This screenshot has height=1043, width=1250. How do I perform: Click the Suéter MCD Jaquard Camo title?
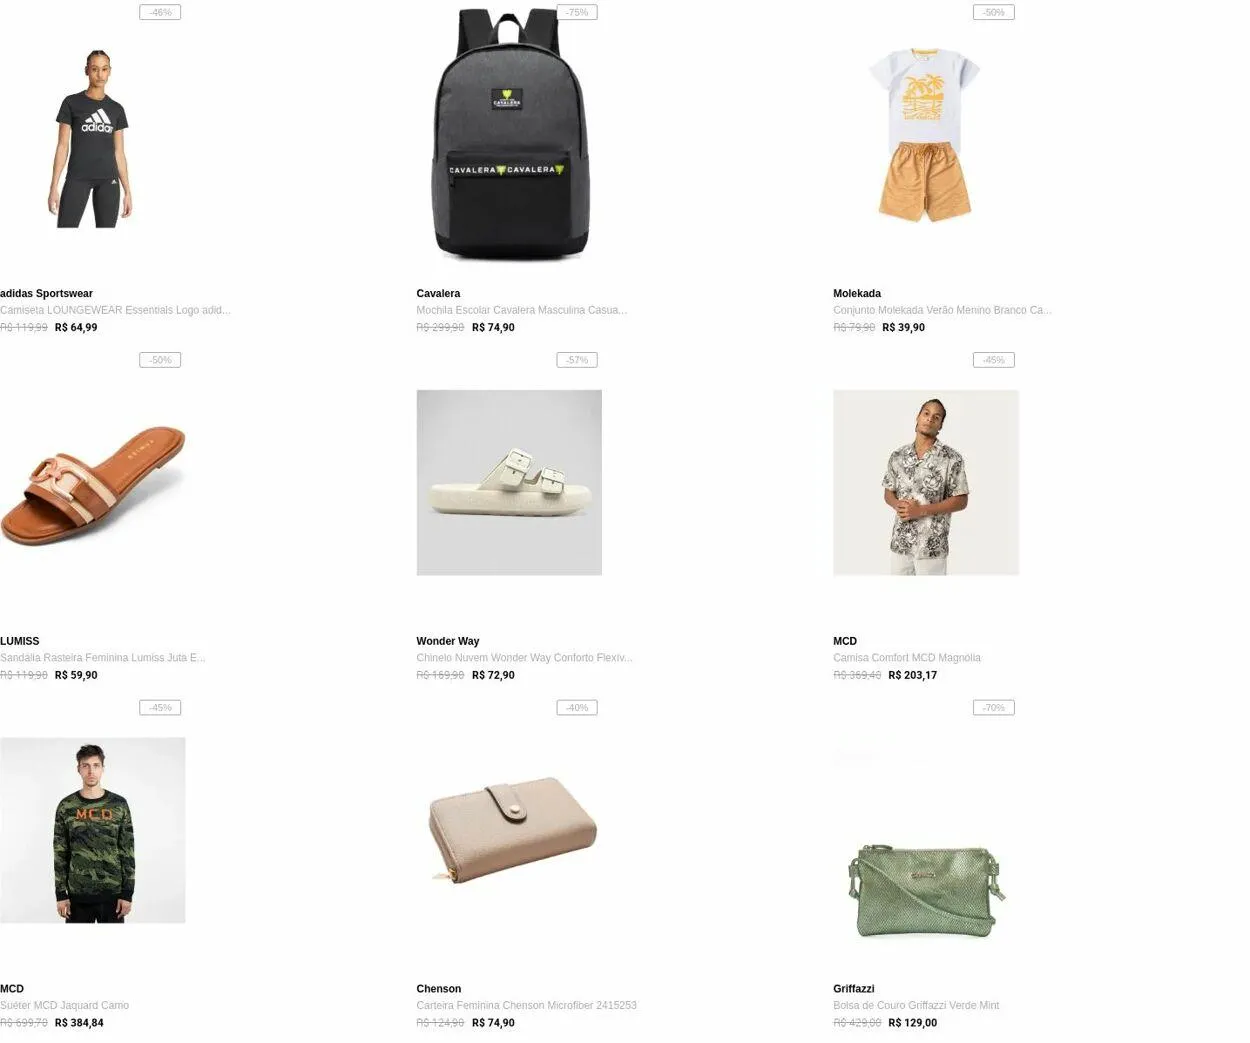click(64, 1006)
